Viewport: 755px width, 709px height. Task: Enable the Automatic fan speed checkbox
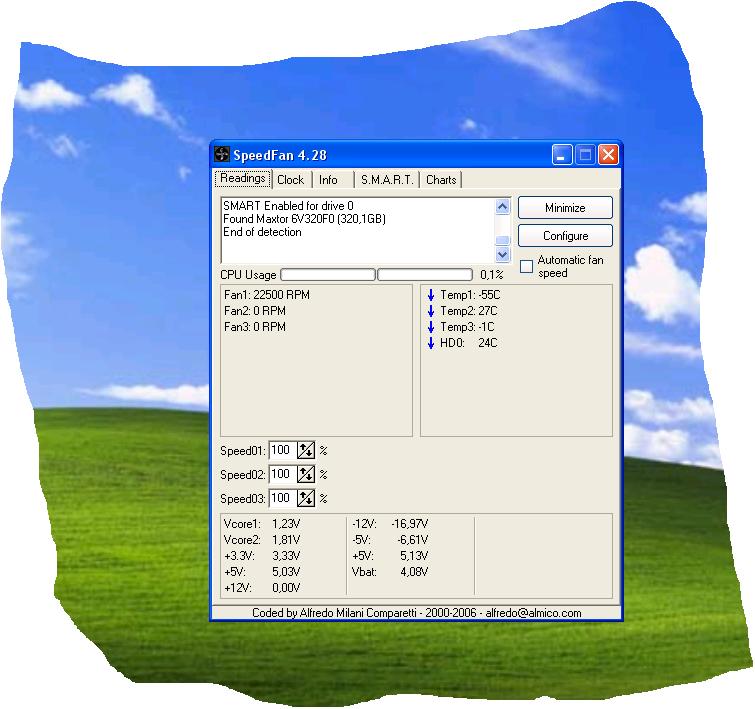[x=526, y=266]
